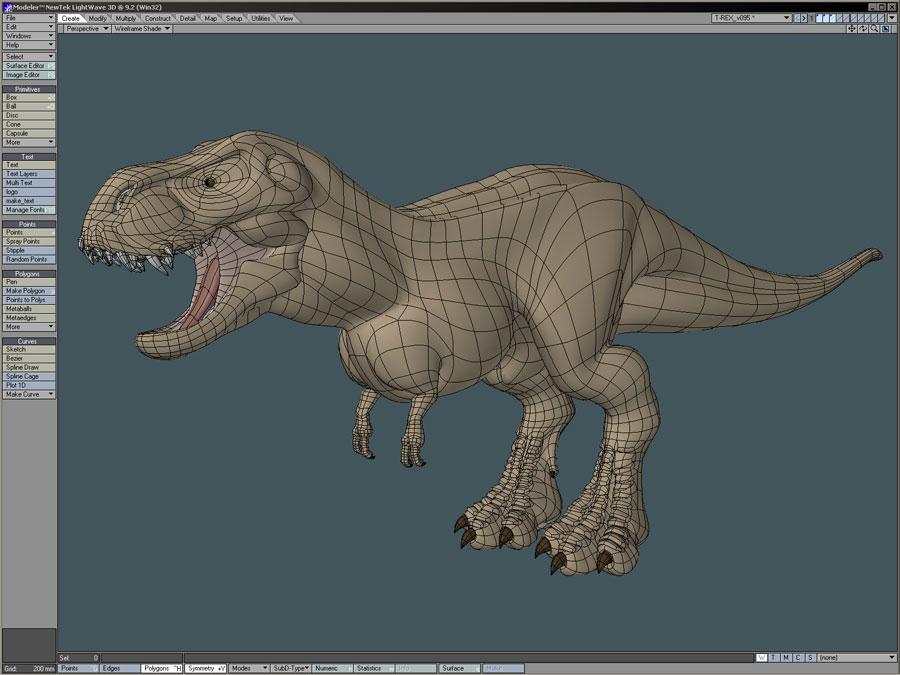Open the Make Curve dropdown

[x=29, y=394]
